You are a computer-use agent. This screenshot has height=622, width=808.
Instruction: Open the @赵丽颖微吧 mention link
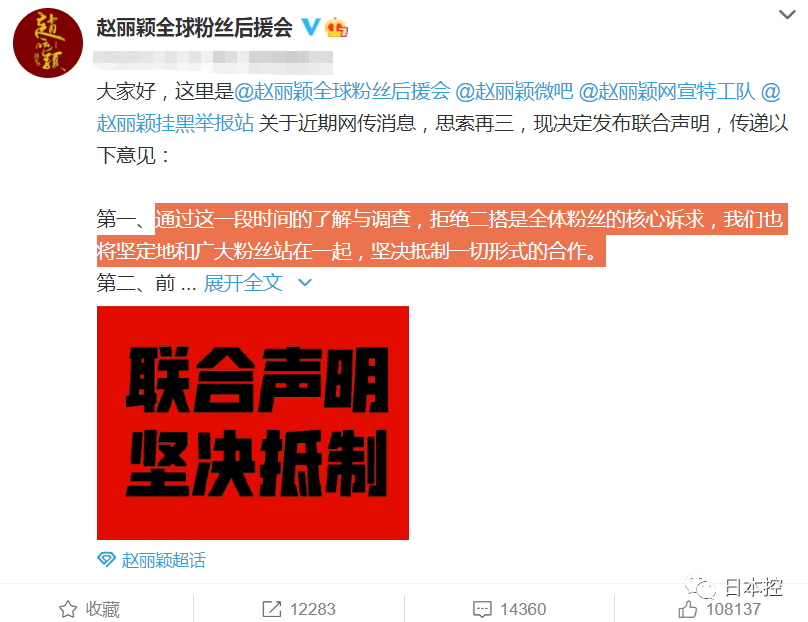[514, 92]
